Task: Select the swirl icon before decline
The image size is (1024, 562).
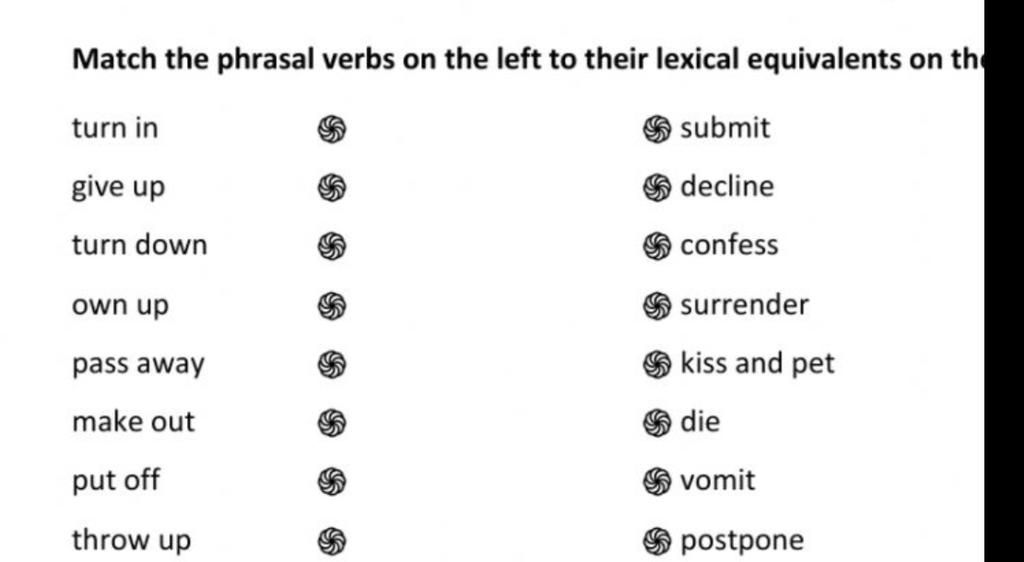Action: (657, 188)
